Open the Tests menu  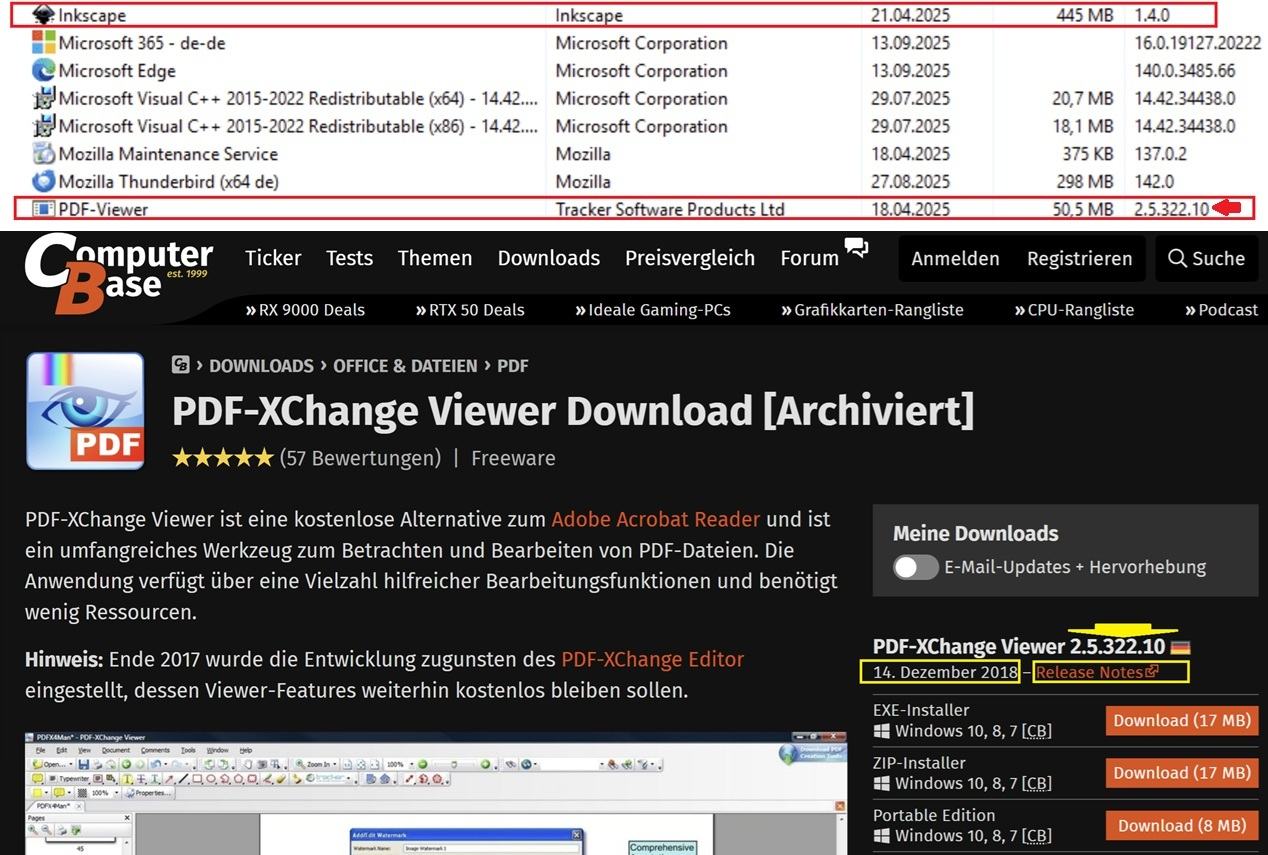pyautogui.click(x=349, y=258)
